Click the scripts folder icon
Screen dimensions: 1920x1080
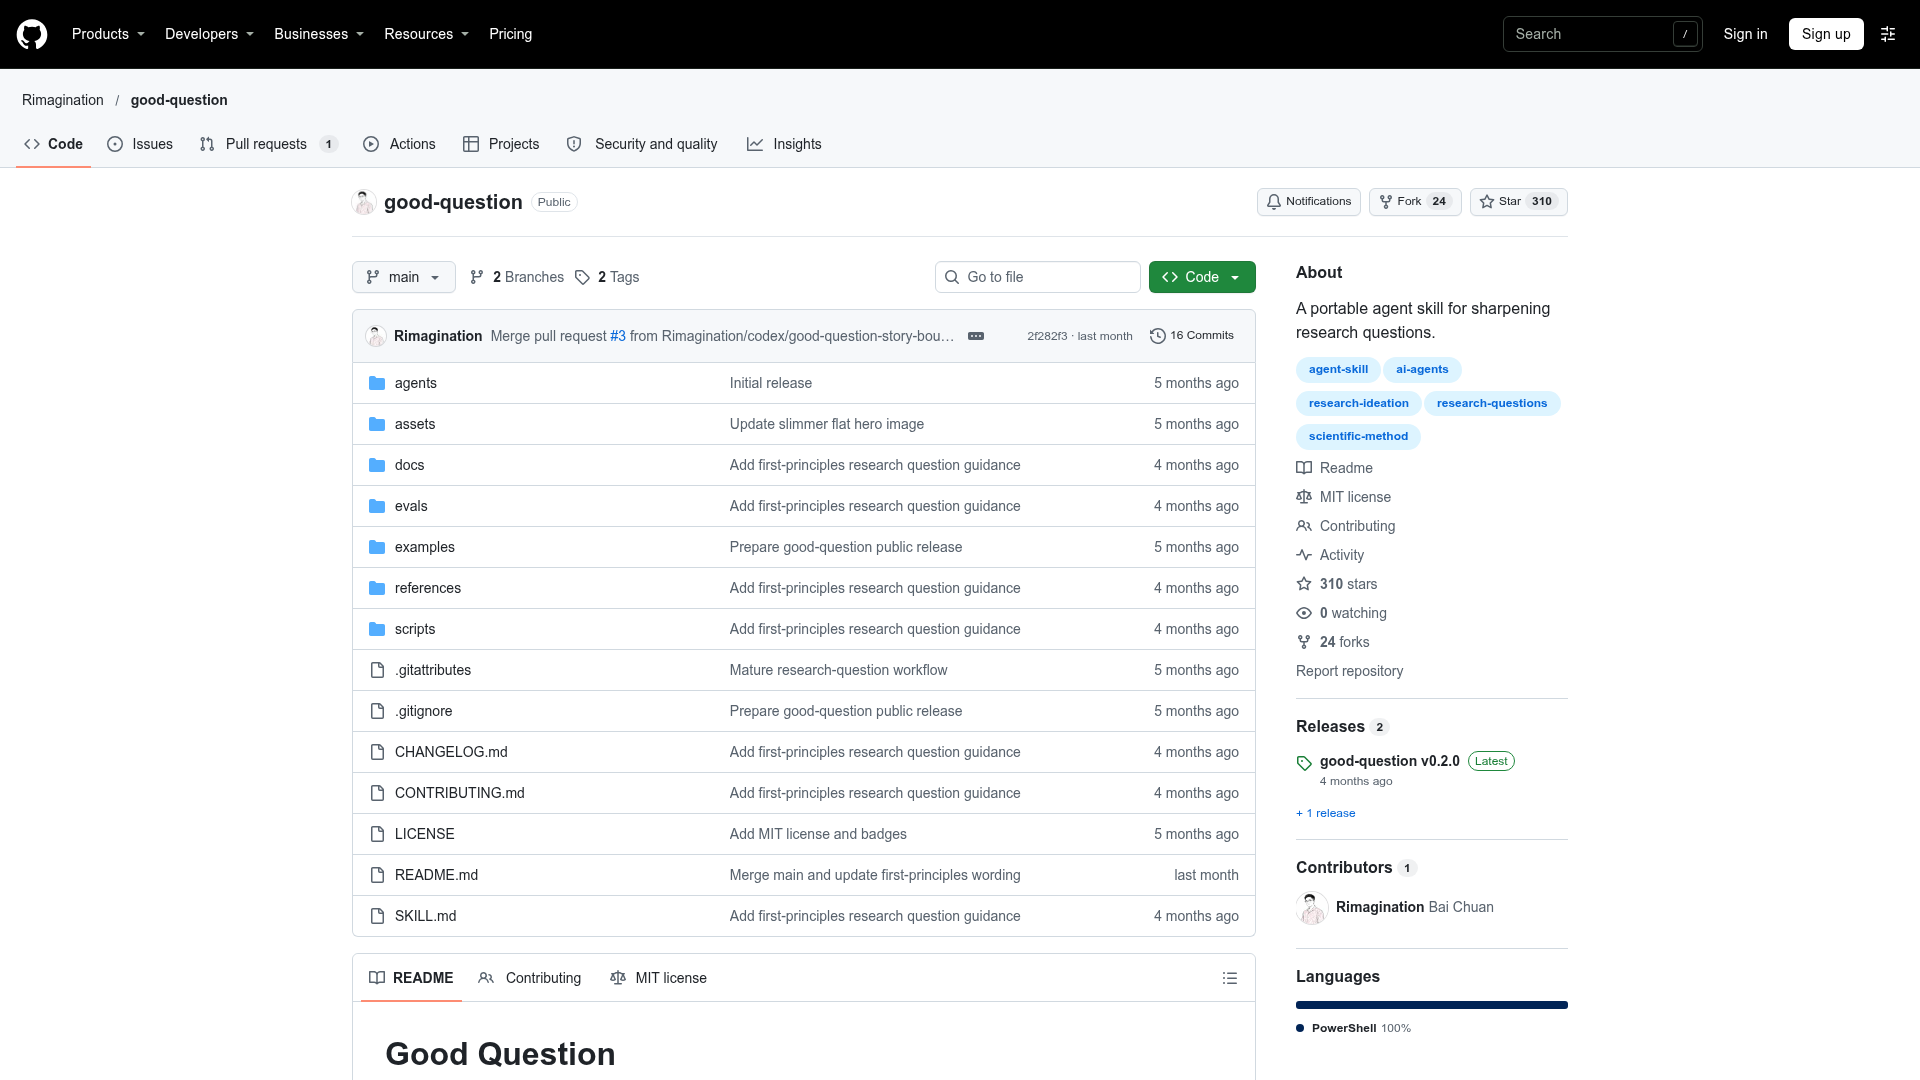pyautogui.click(x=377, y=629)
